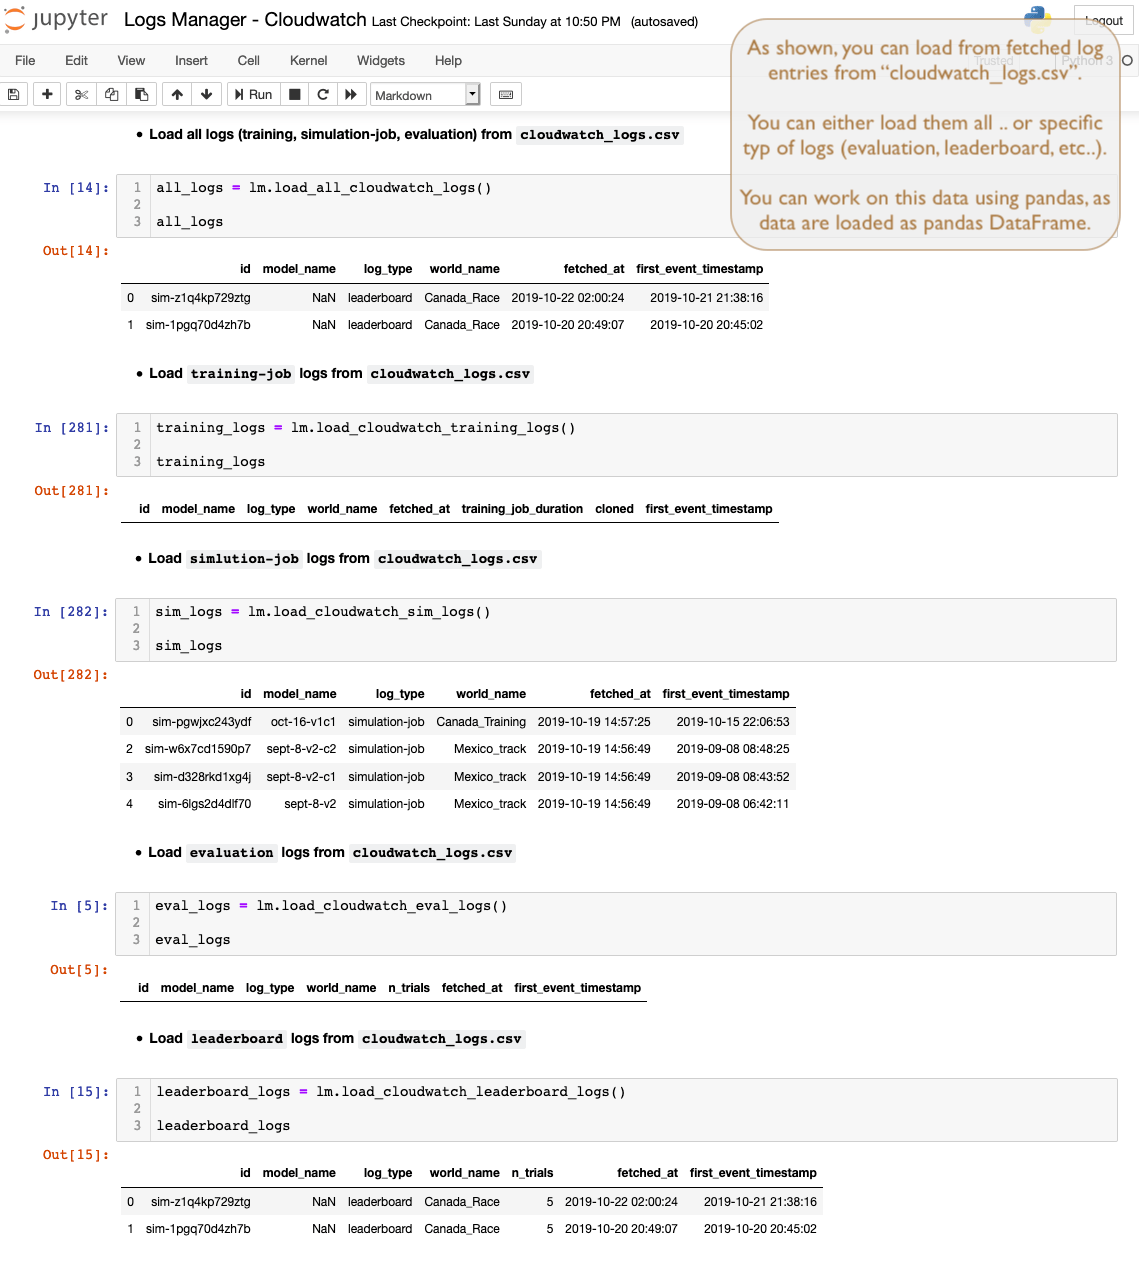Restart kernel and rerun all with fast-forward icon
The width and height of the screenshot is (1142, 1275).
(x=351, y=94)
